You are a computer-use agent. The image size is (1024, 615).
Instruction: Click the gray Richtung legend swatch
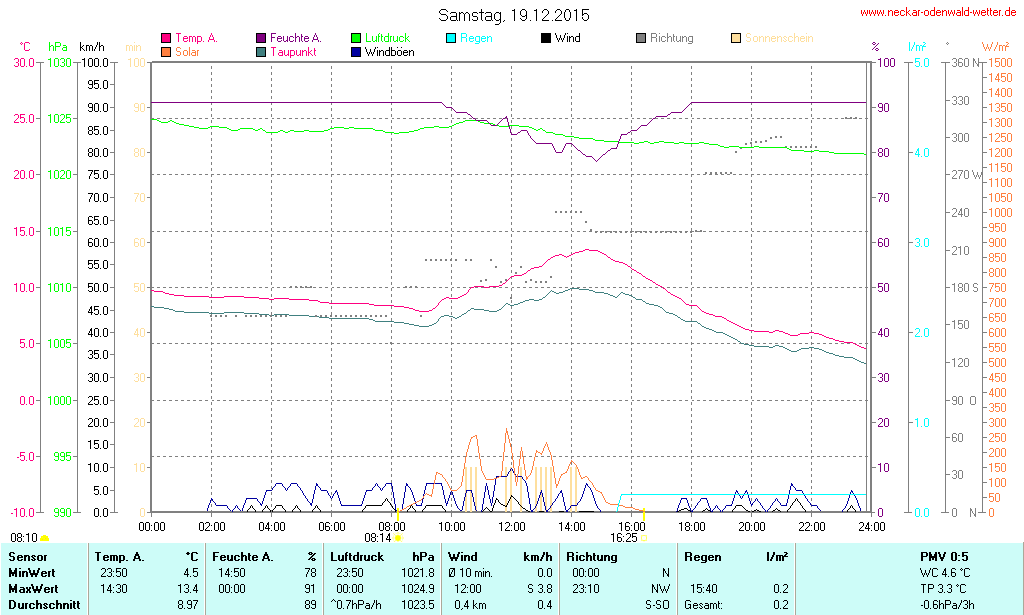pyautogui.click(x=641, y=38)
